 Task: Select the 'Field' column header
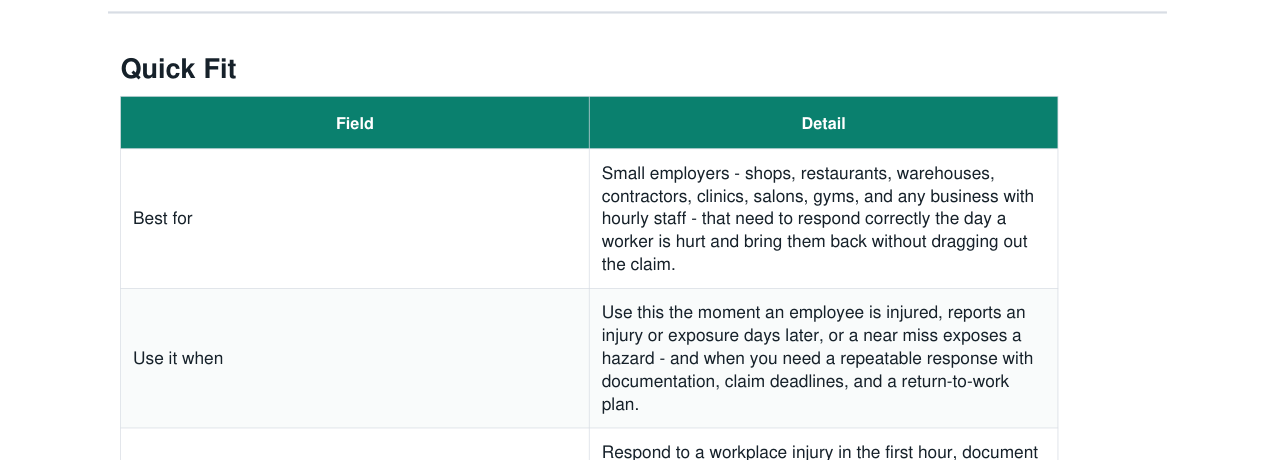355,123
